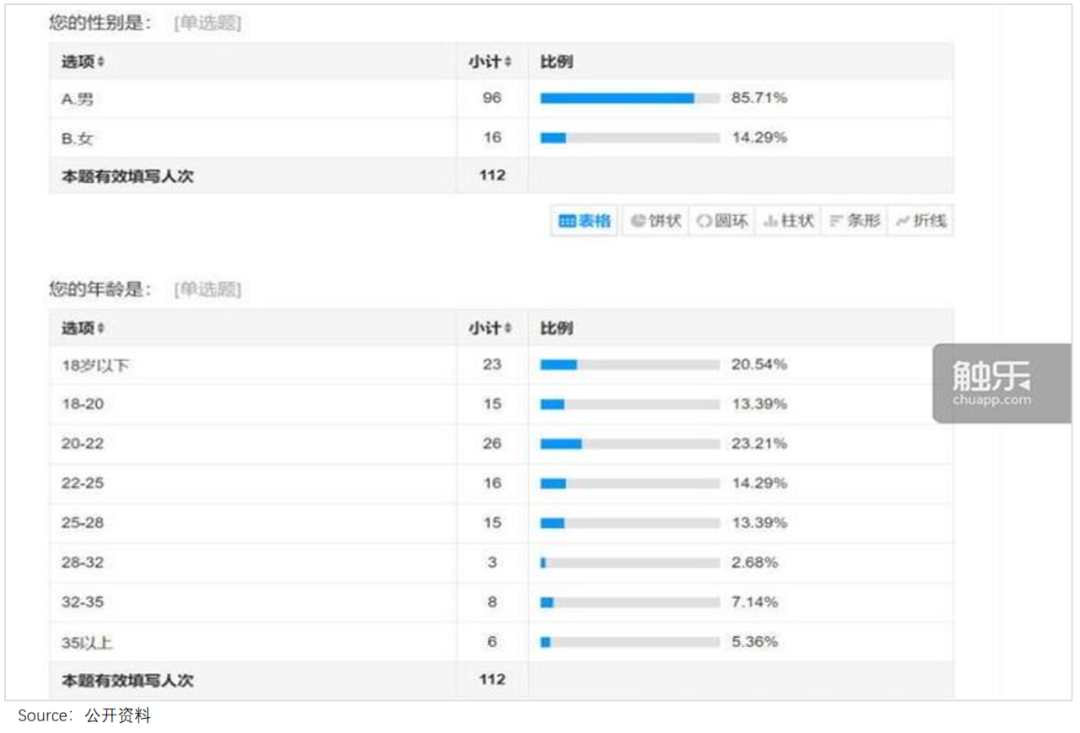This screenshot has height=733, width=1080.
Task: Sort gender table by 选项 column
Action: (x=83, y=62)
